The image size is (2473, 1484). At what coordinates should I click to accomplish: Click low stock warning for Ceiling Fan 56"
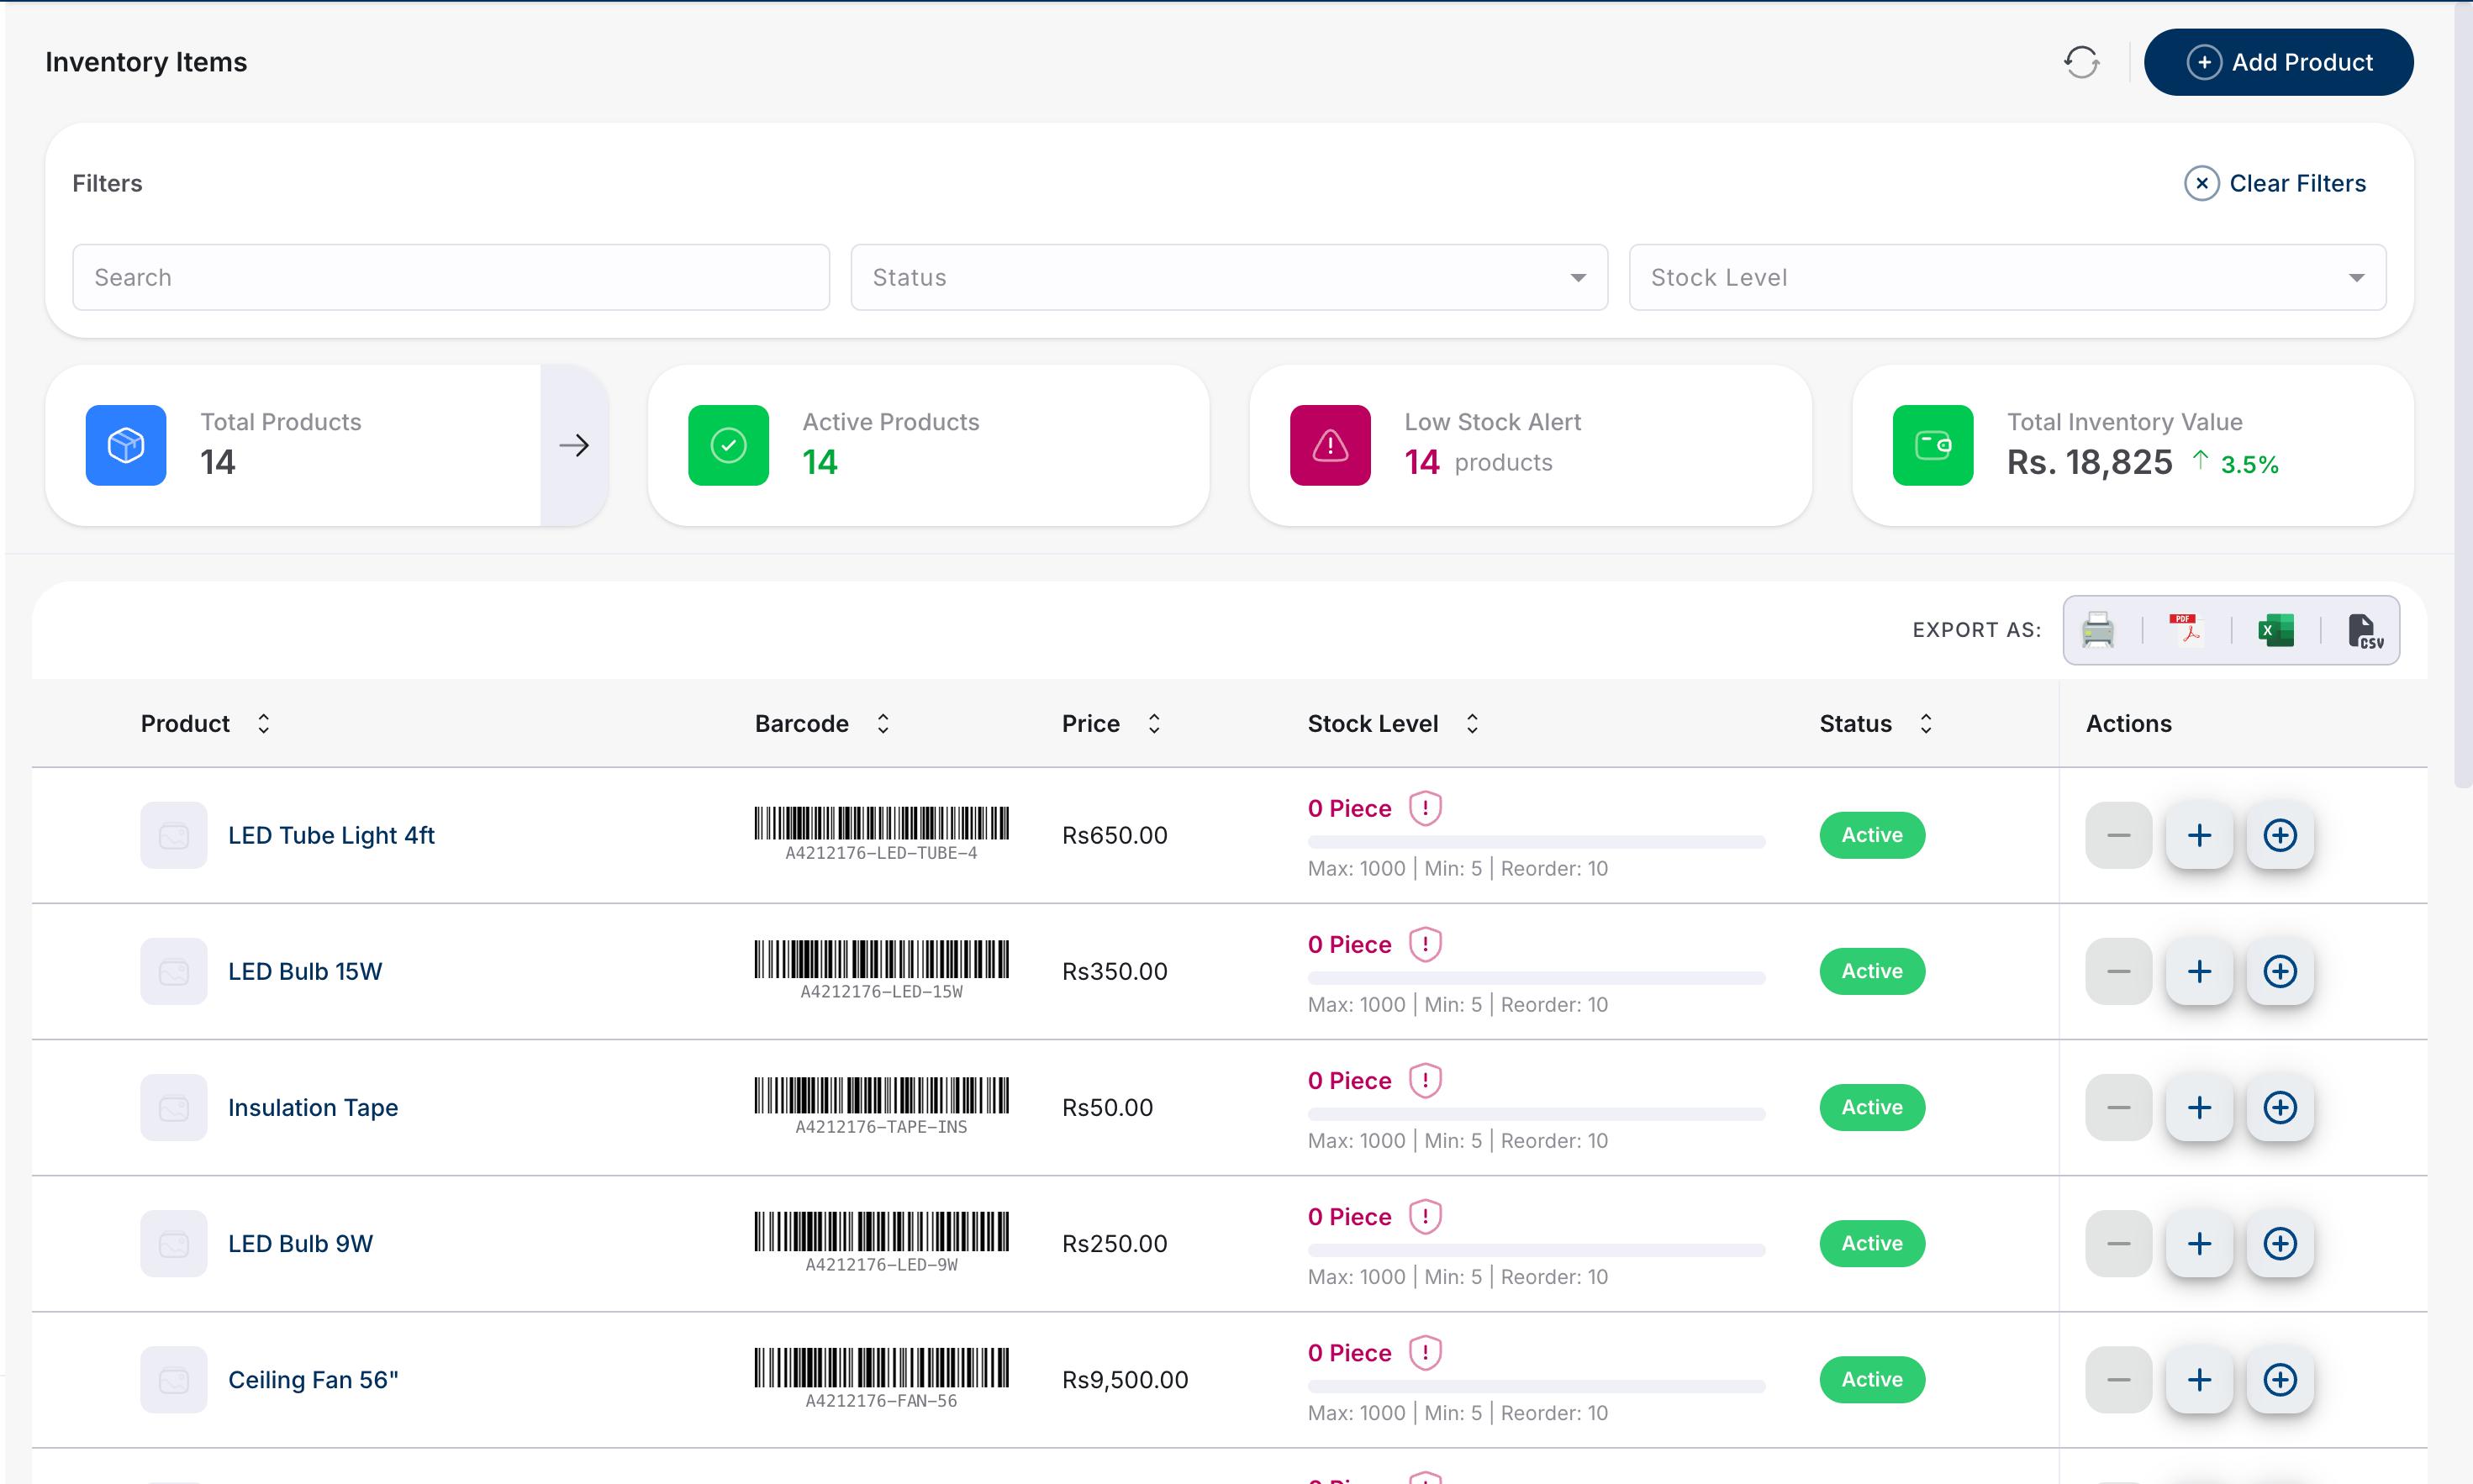[1425, 1352]
